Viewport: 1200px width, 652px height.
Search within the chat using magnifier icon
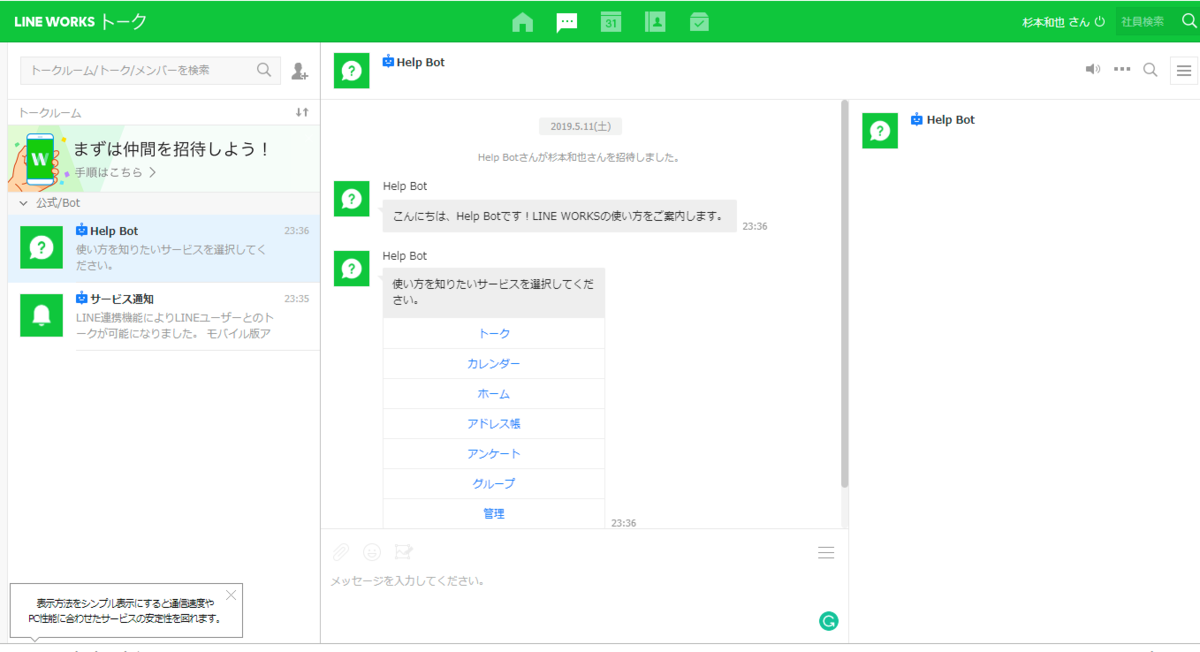point(1151,69)
